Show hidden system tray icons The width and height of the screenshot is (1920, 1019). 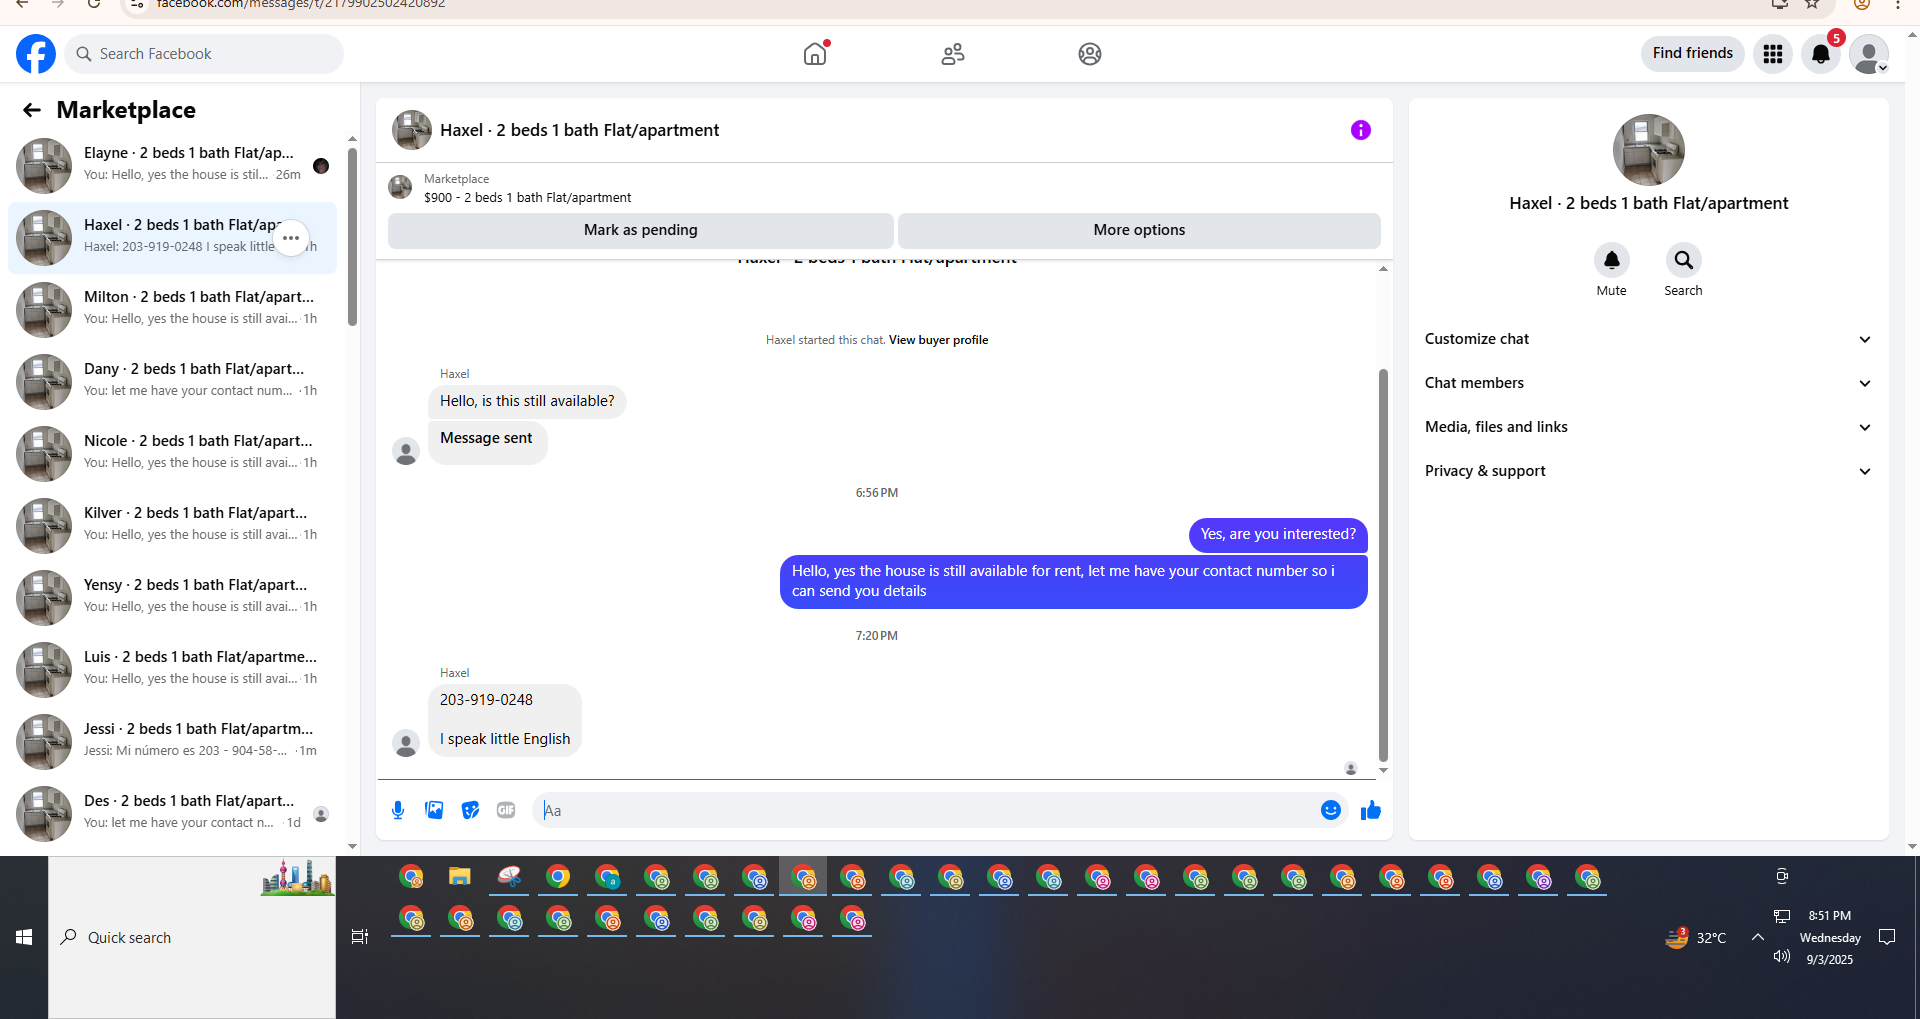[1758, 937]
